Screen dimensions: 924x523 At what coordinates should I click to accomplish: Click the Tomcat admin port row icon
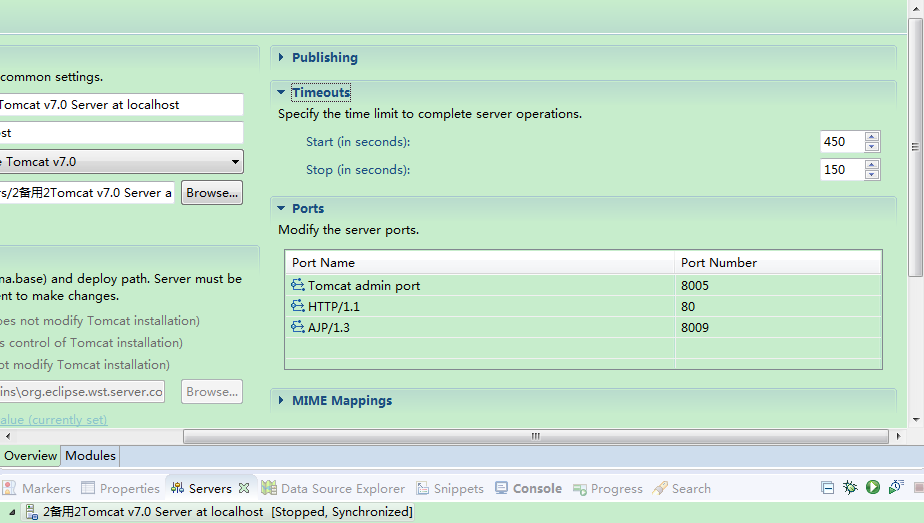(x=298, y=285)
